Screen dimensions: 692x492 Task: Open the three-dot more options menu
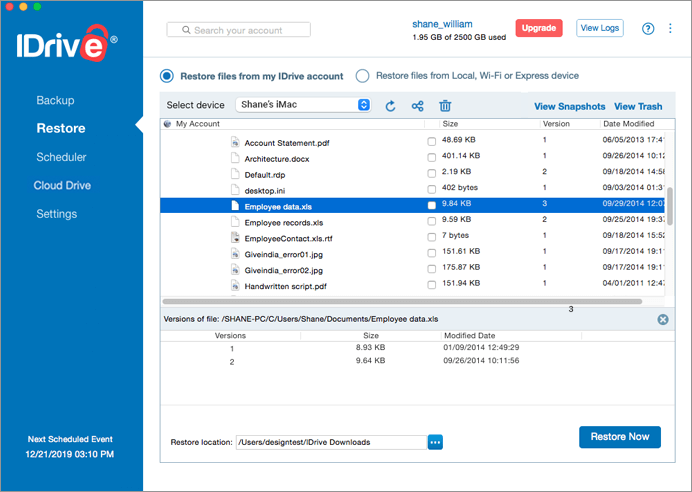[670, 28]
